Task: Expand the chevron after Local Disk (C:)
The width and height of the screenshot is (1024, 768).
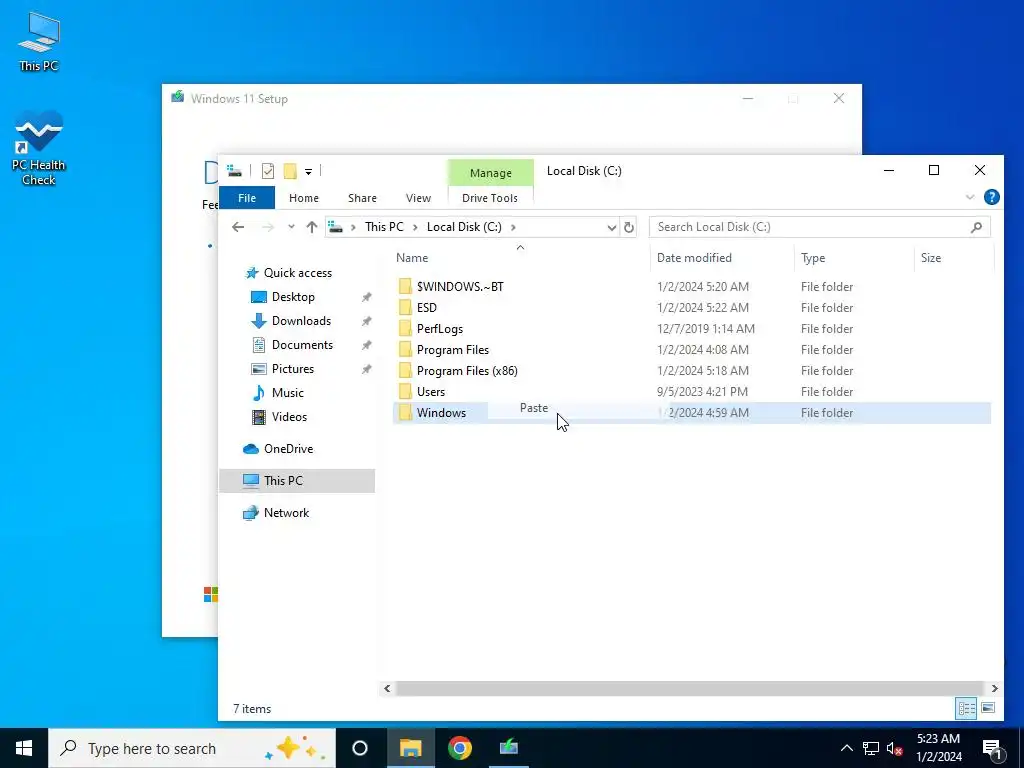Action: click(x=513, y=227)
